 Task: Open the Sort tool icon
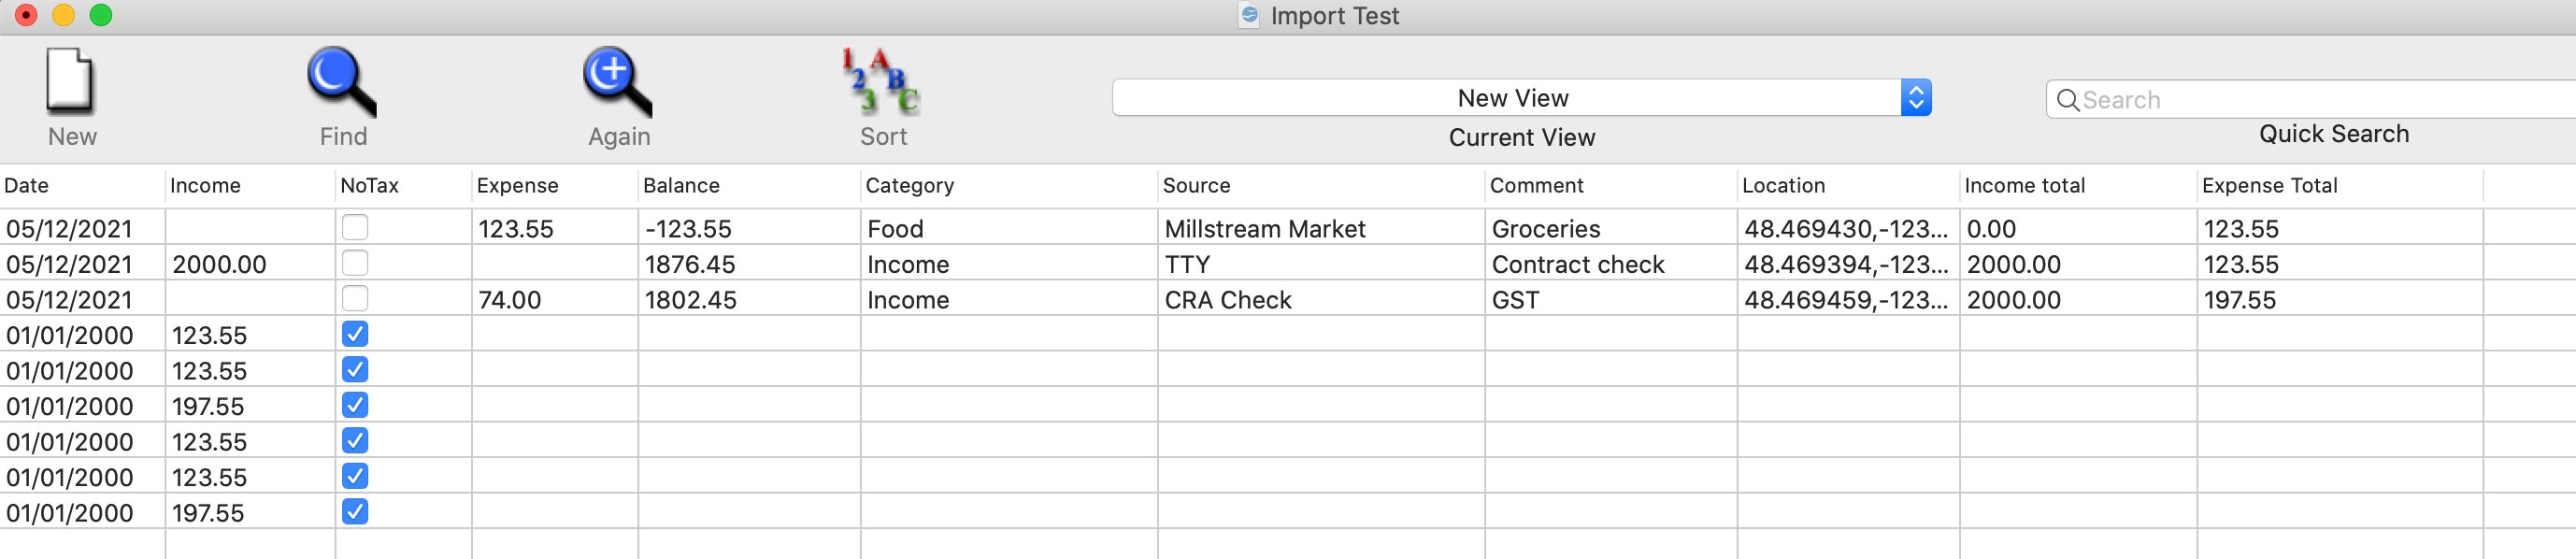click(x=881, y=80)
